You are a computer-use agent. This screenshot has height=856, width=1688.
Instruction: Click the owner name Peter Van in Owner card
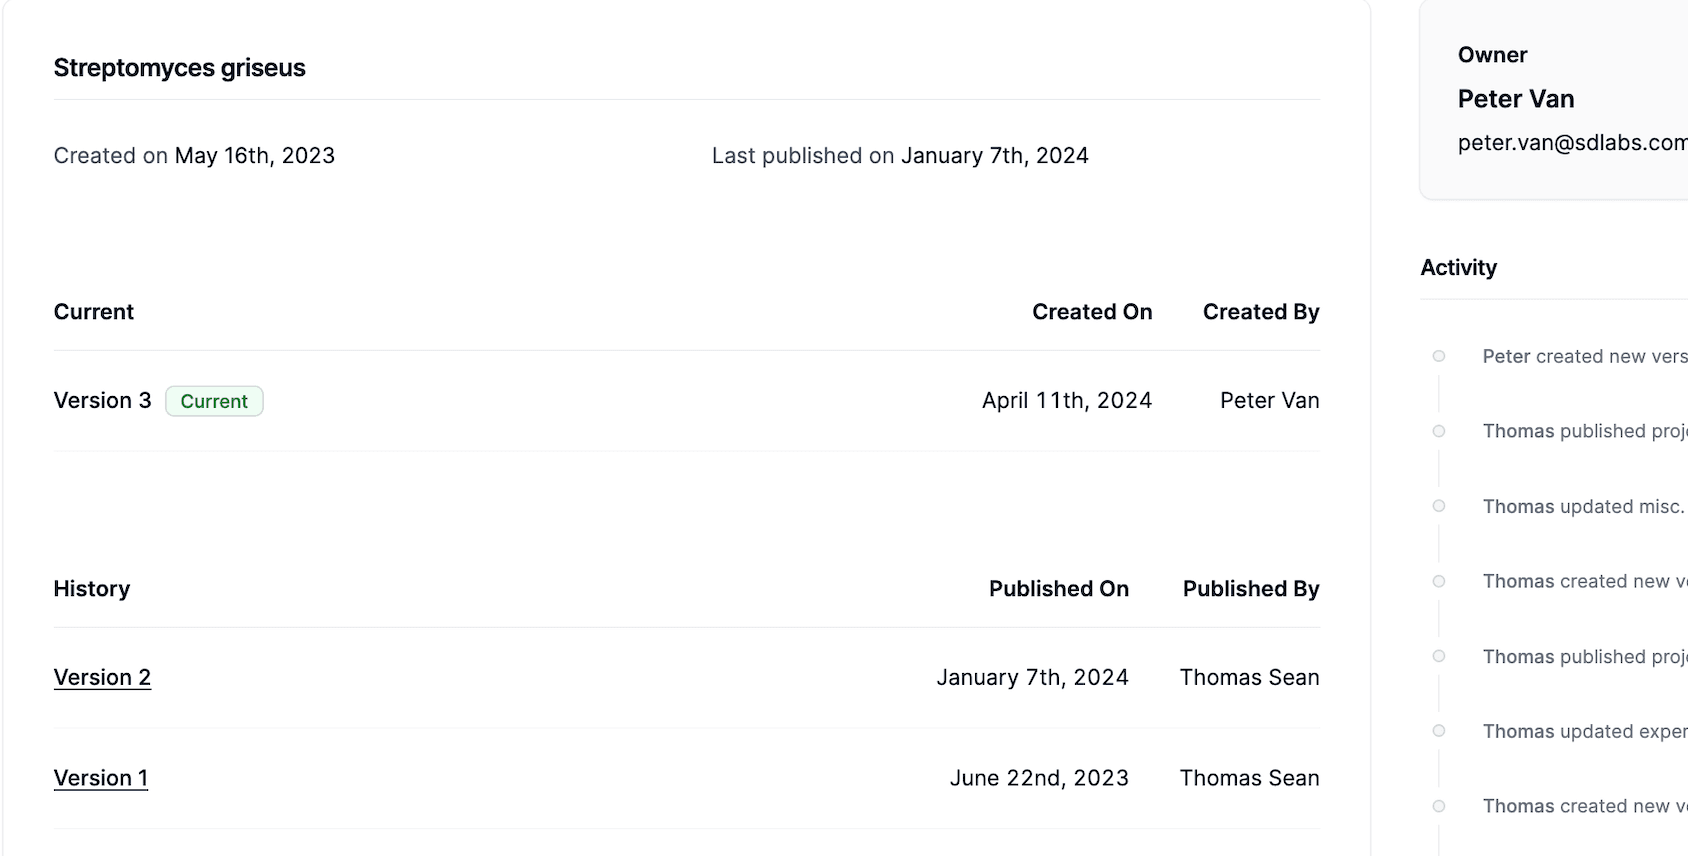(1516, 99)
